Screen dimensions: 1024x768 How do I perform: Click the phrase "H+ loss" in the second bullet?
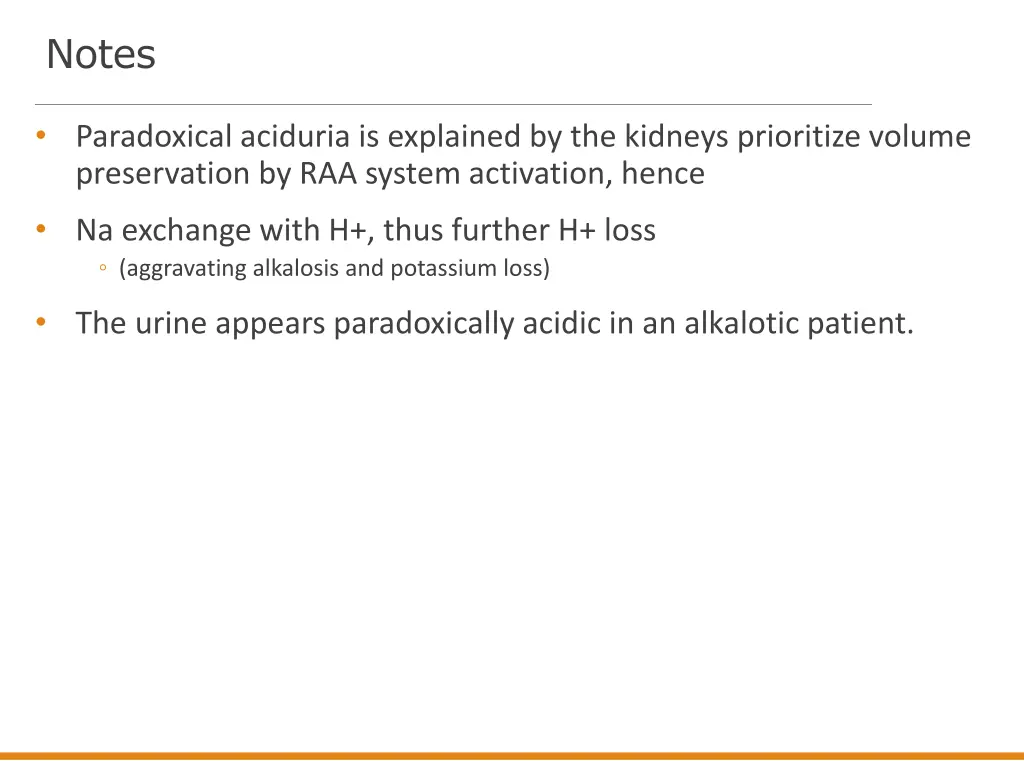(607, 230)
